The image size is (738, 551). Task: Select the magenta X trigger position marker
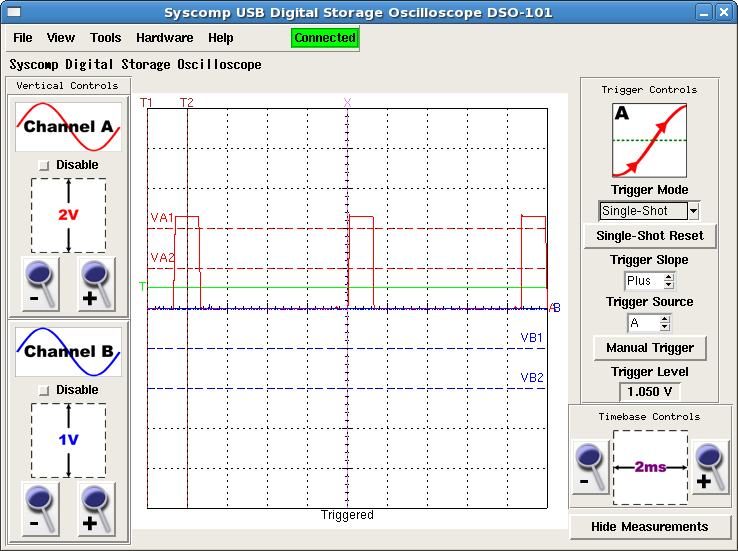[347, 103]
